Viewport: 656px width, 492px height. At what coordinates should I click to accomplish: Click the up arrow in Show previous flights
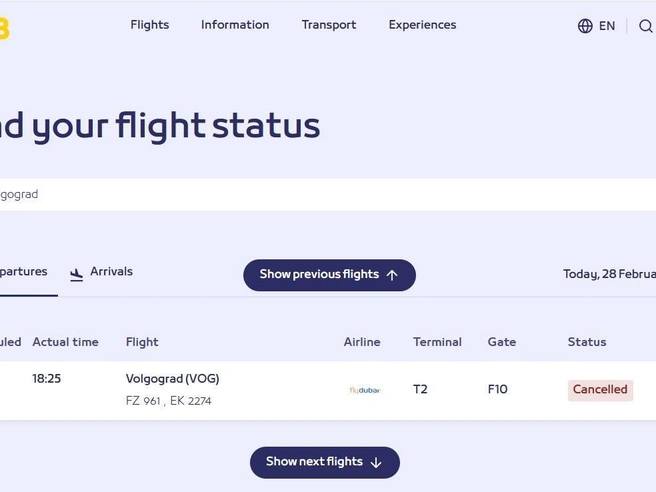392,275
